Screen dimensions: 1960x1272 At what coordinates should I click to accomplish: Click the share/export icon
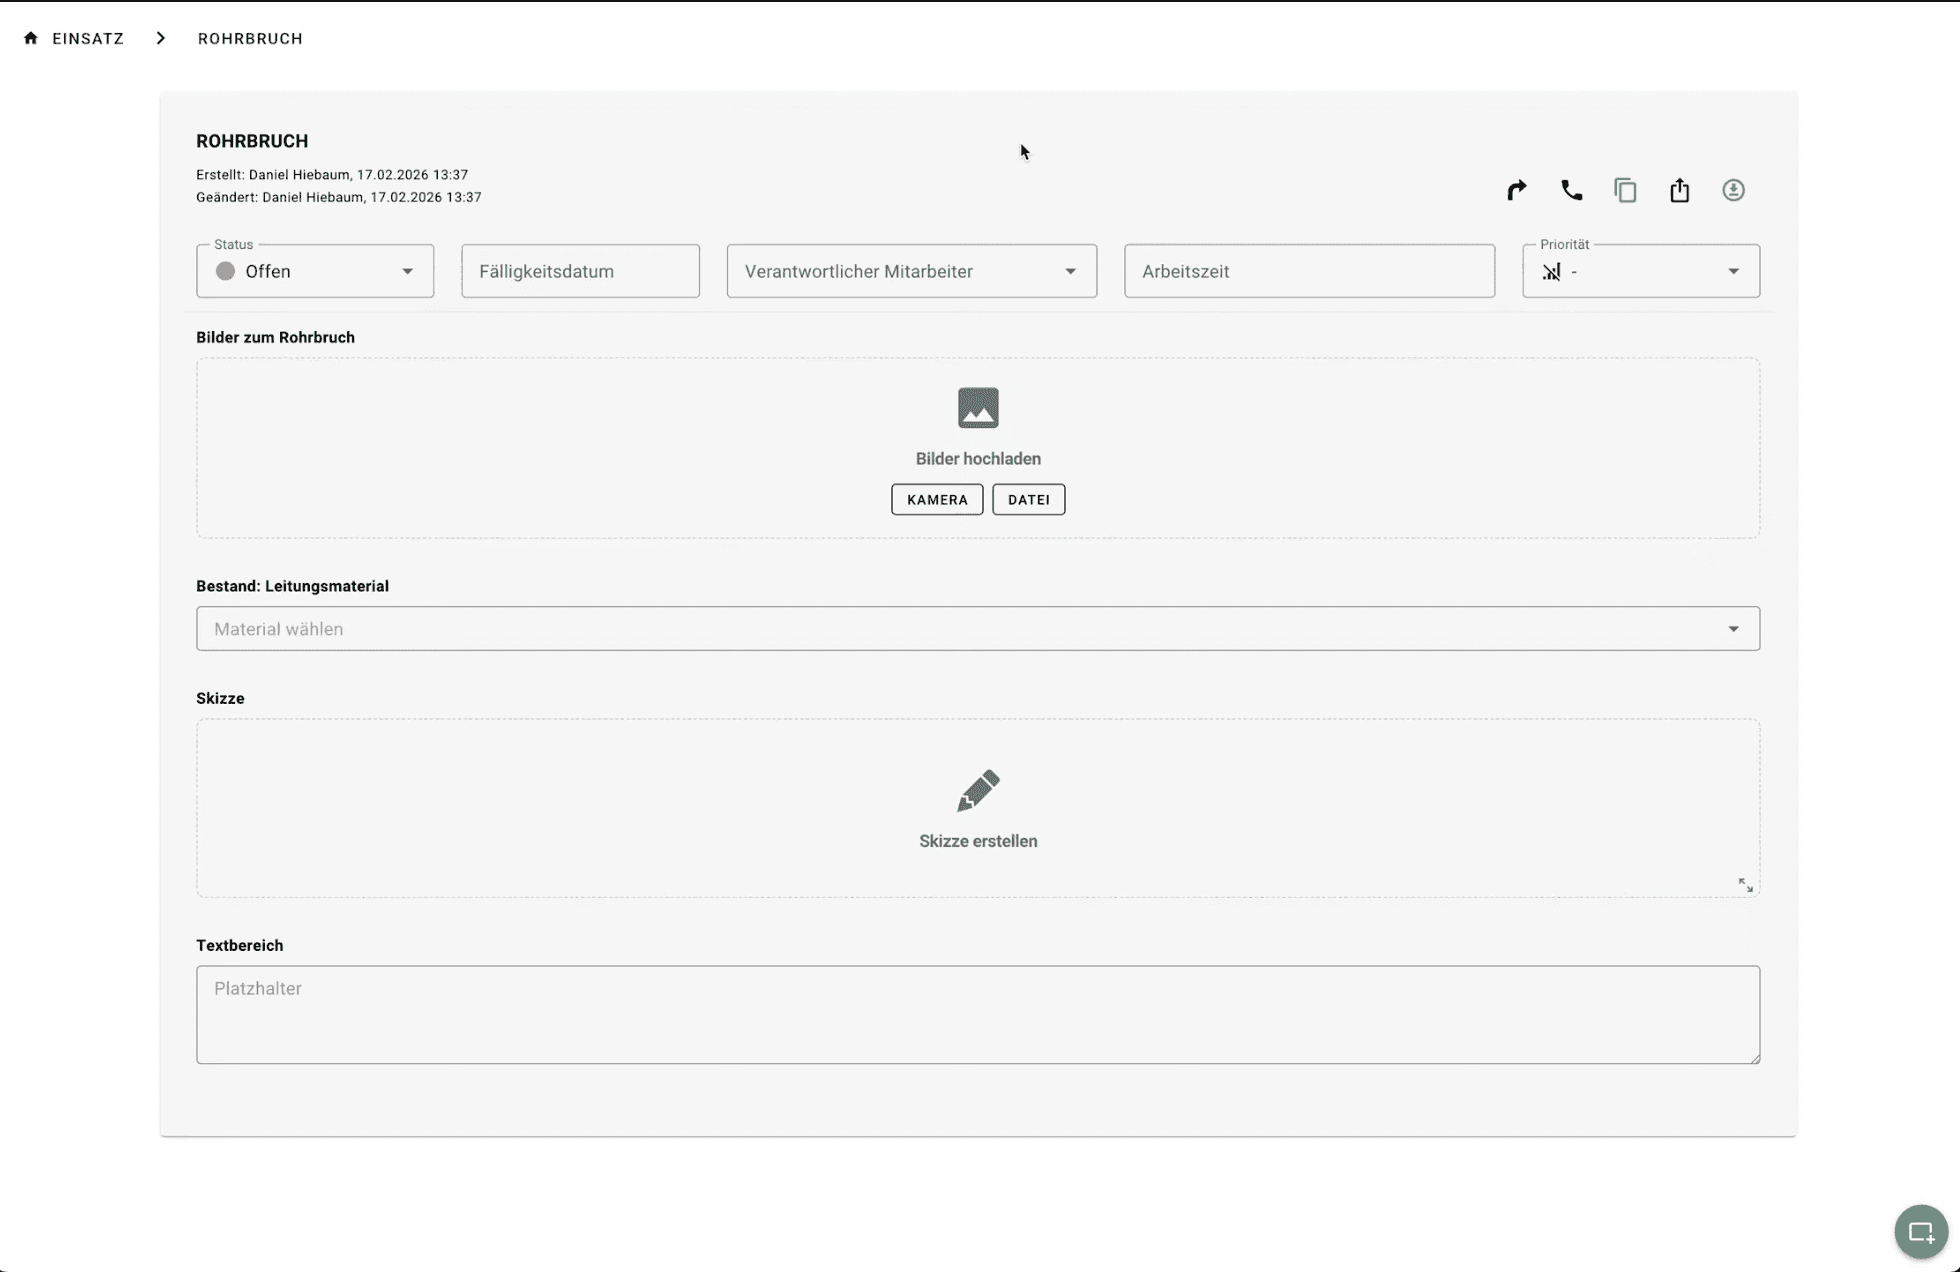click(x=1679, y=190)
